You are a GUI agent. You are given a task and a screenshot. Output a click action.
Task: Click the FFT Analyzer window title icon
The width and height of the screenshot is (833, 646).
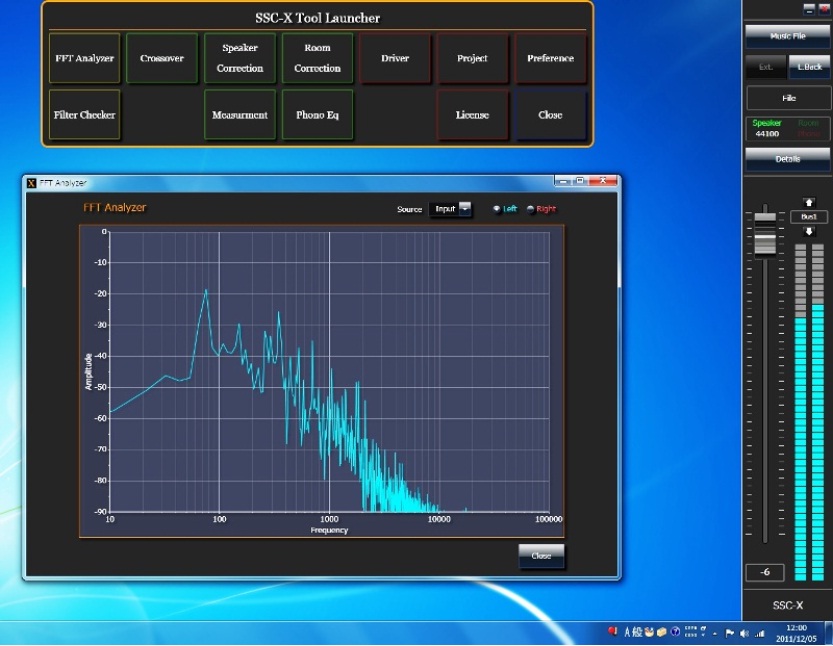tap(31, 183)
